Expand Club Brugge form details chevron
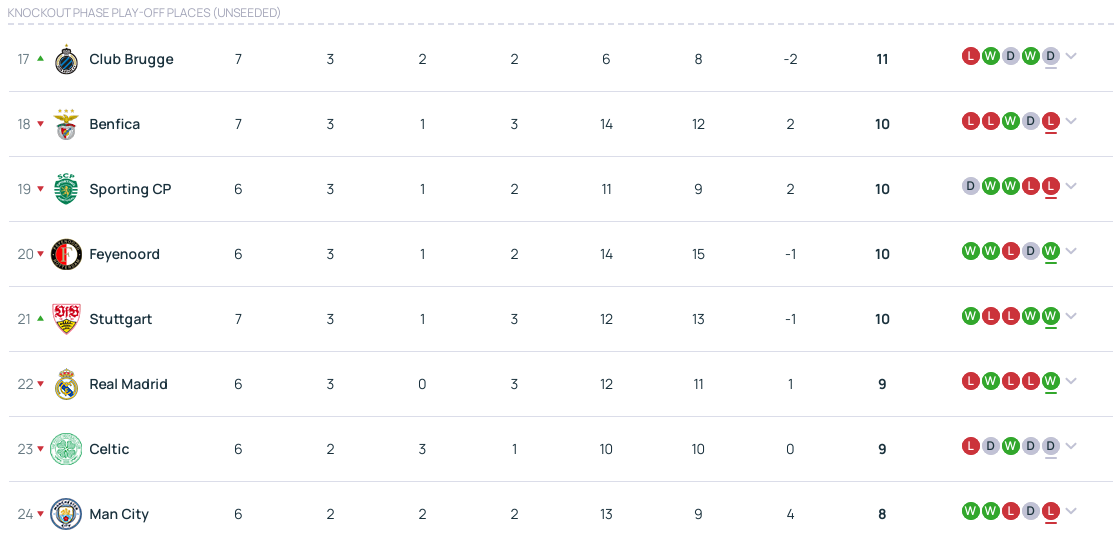The width and height of the screenshot is (1120, 551). [x=1071, y=56]
